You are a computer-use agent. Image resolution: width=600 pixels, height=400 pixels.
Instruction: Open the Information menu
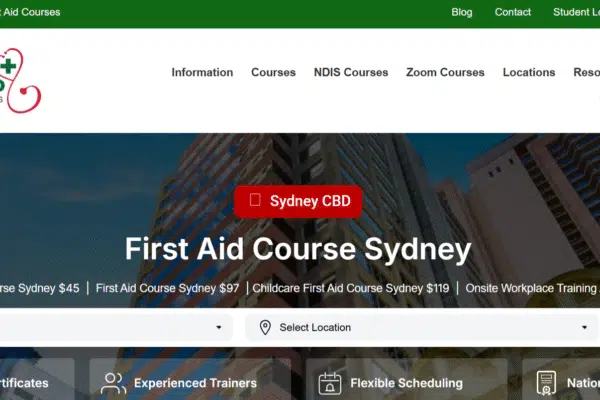point(202,72)
